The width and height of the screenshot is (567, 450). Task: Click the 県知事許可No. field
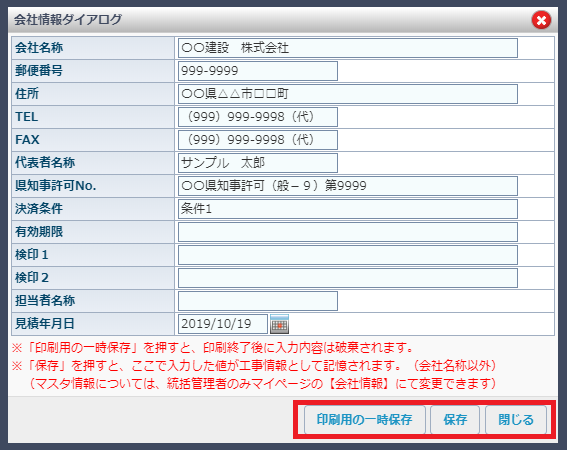coord(348,186)
